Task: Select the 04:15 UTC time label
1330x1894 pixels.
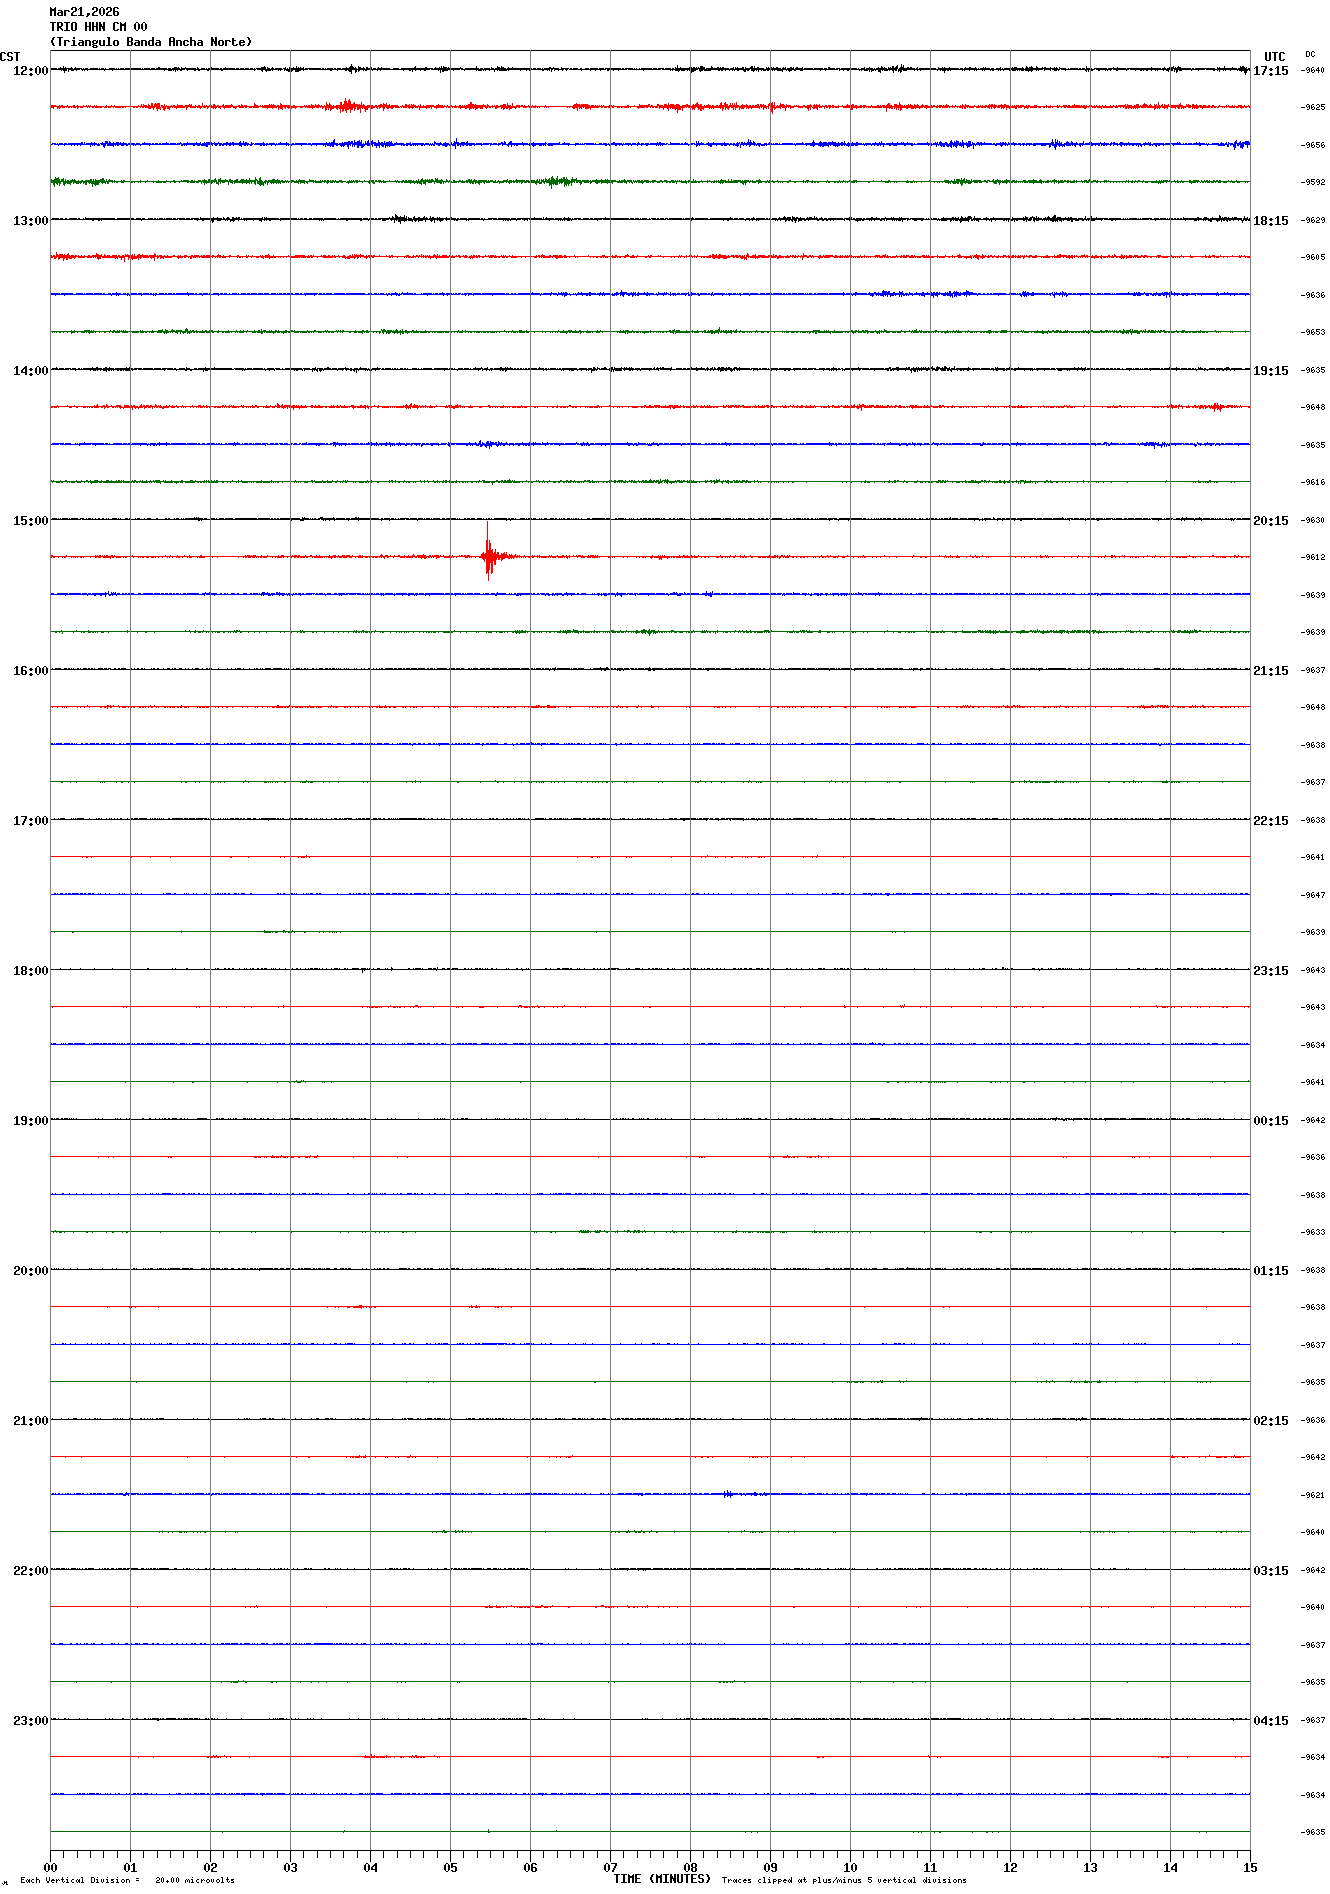Action: point(1270,1721)
